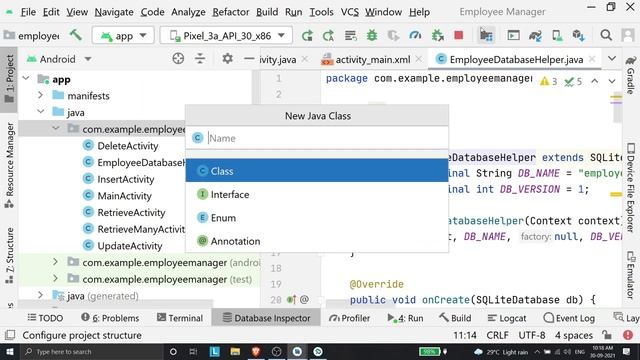Expand the manifests folder

40,95
